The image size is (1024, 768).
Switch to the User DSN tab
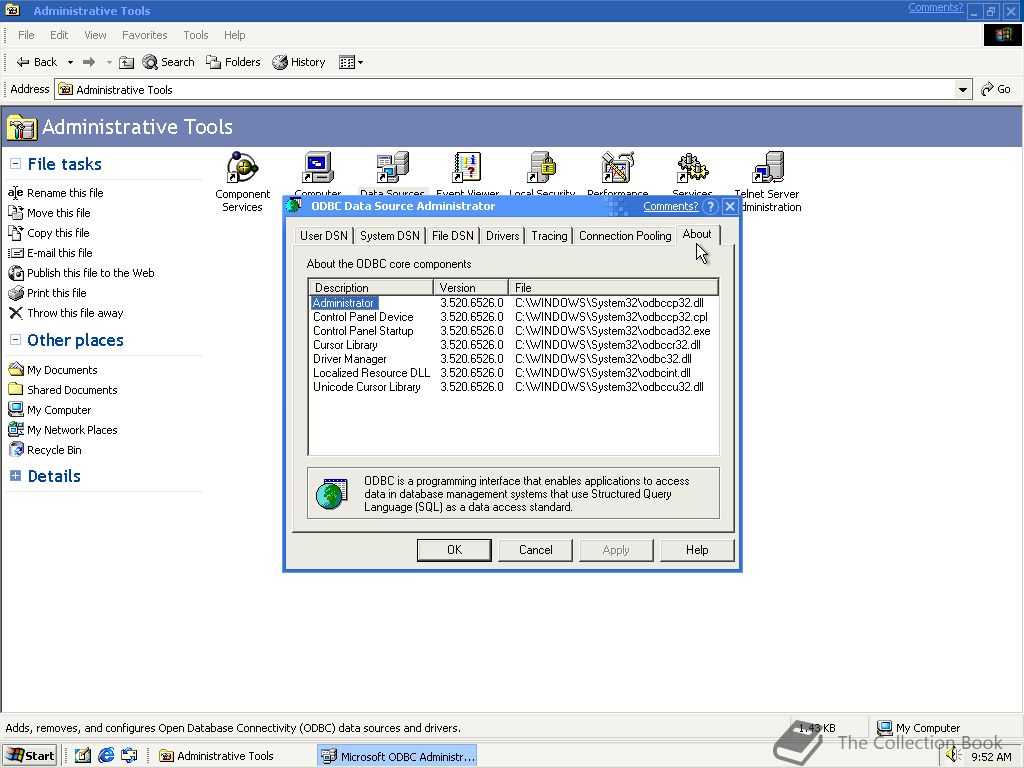[x=323, y=236]
